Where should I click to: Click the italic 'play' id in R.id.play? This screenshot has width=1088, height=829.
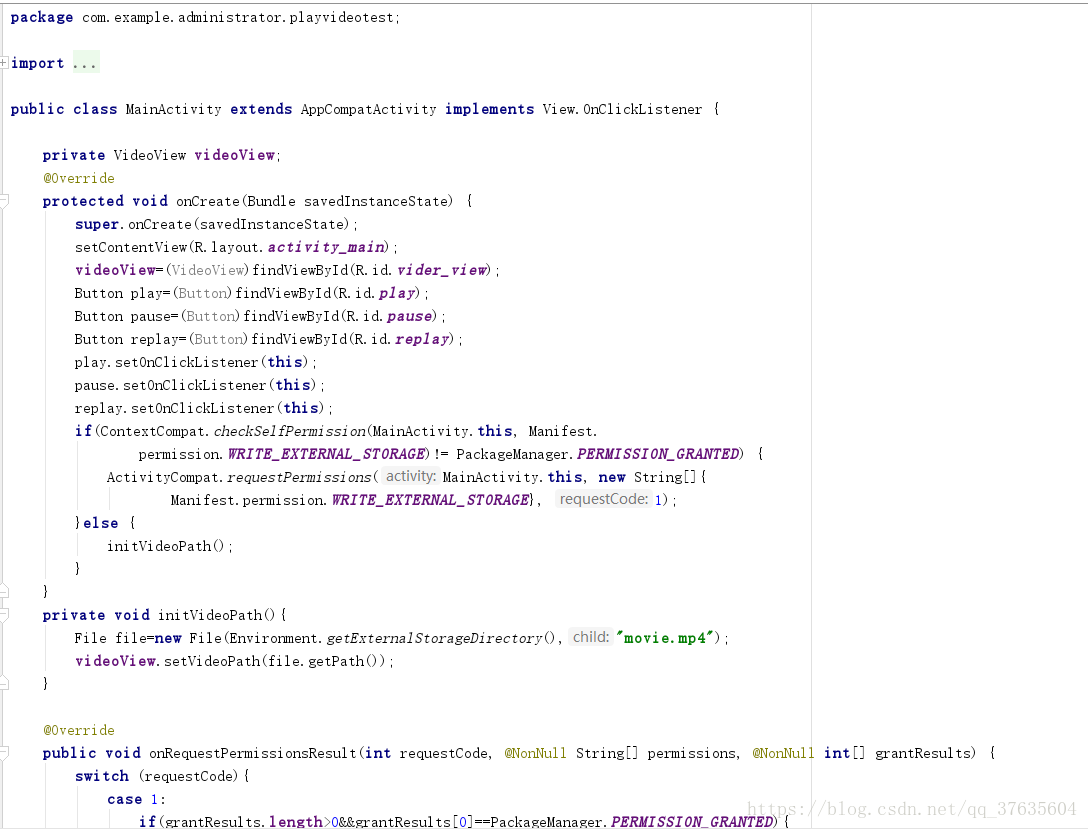(396, 293)
